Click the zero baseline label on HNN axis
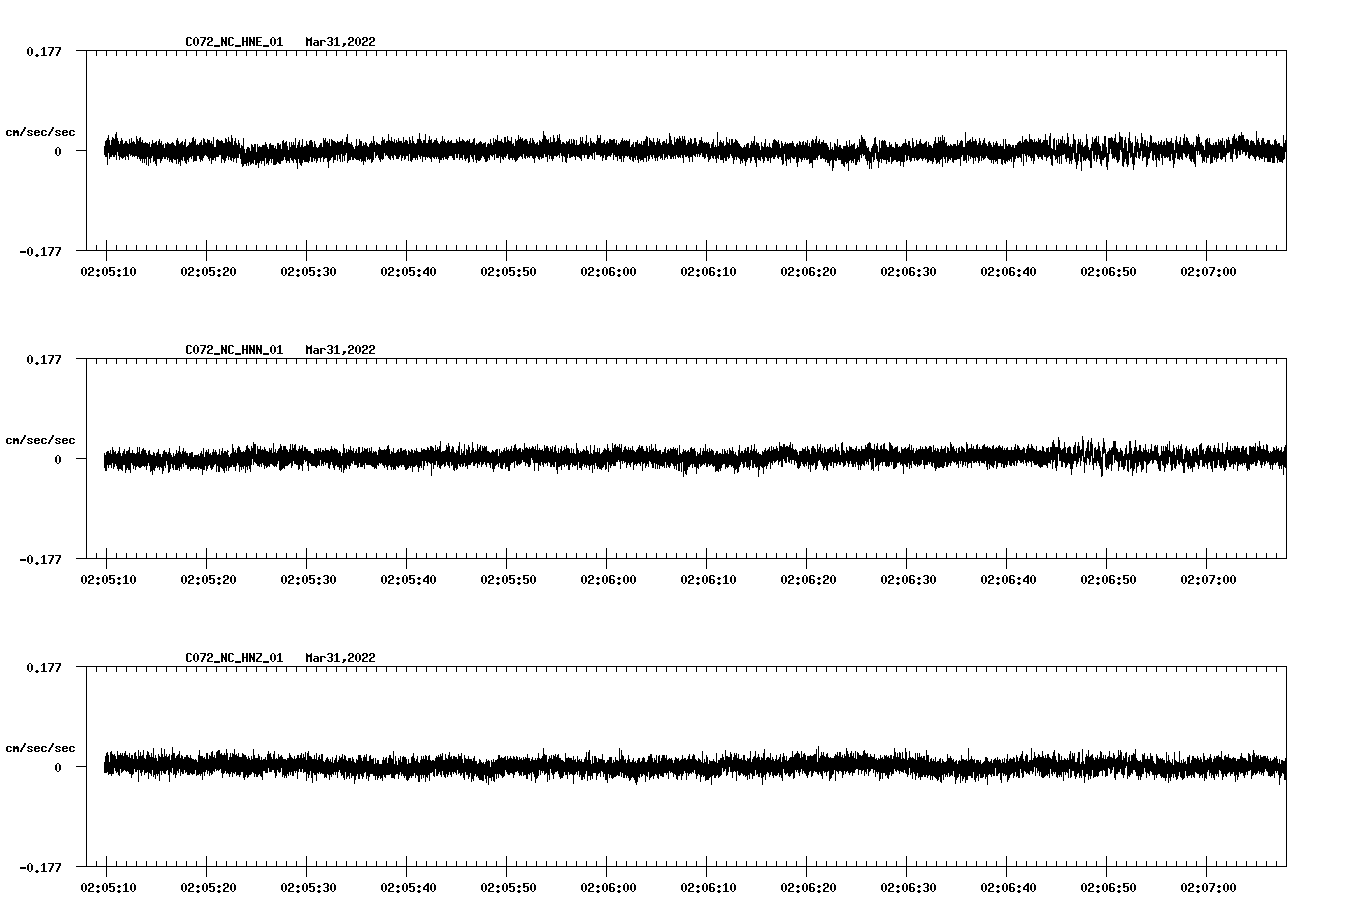 pos(58,459)
